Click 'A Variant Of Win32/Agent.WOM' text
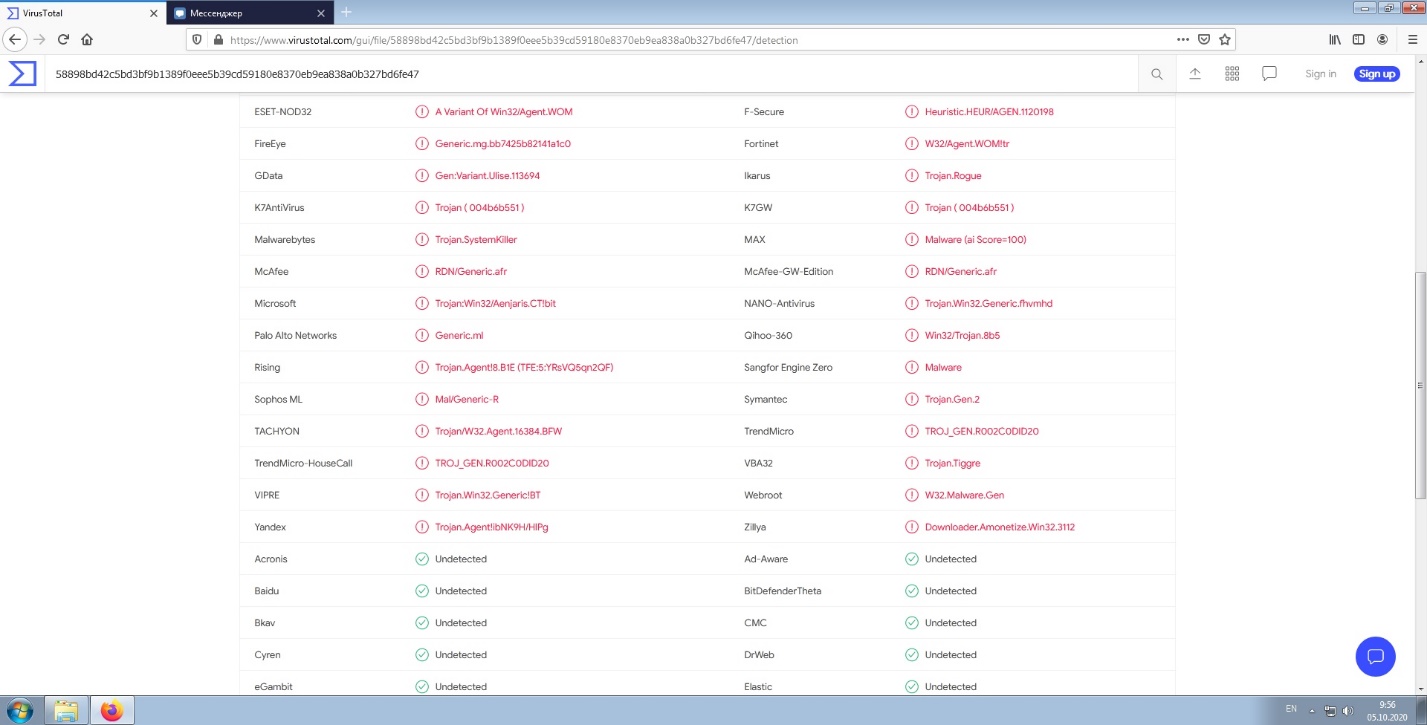The image size is (1427, 725). (x=504, y=112)
